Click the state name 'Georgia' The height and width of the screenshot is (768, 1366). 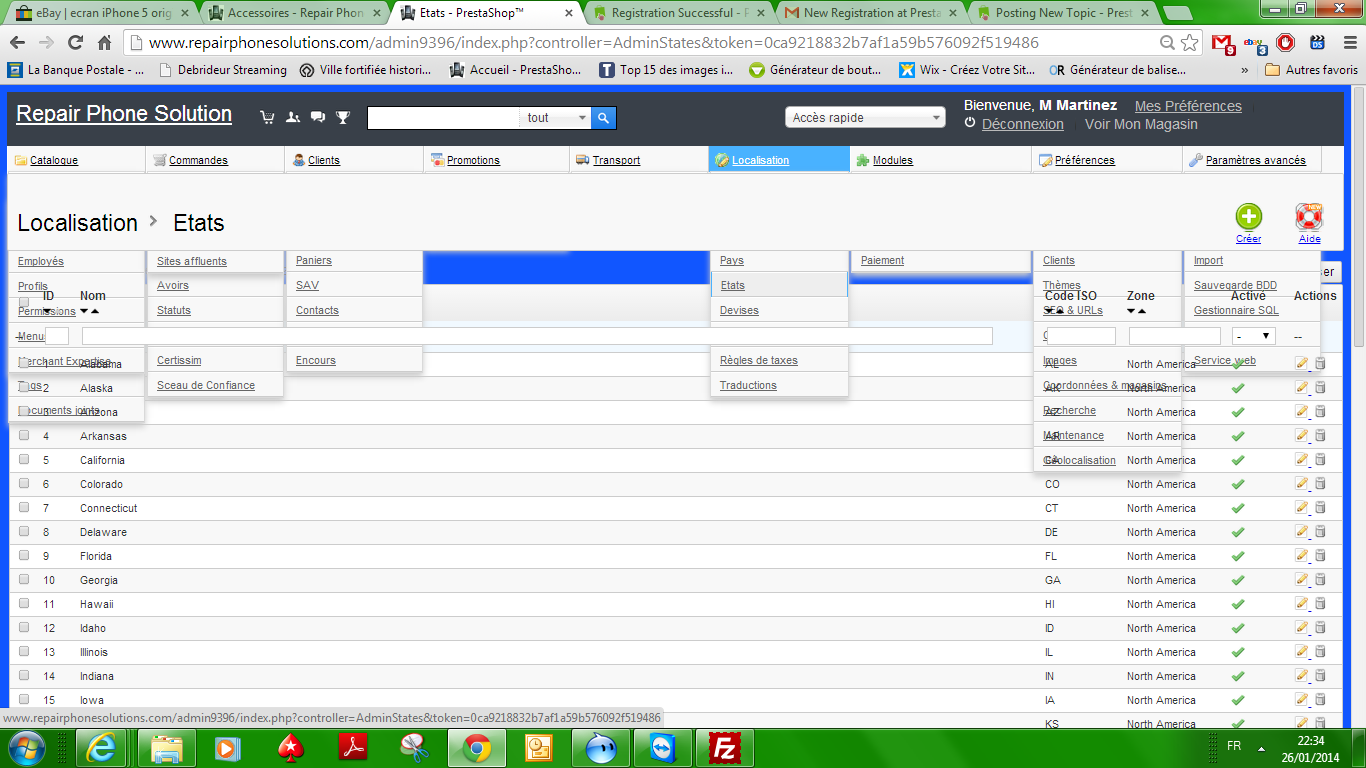tap(99, 580)
